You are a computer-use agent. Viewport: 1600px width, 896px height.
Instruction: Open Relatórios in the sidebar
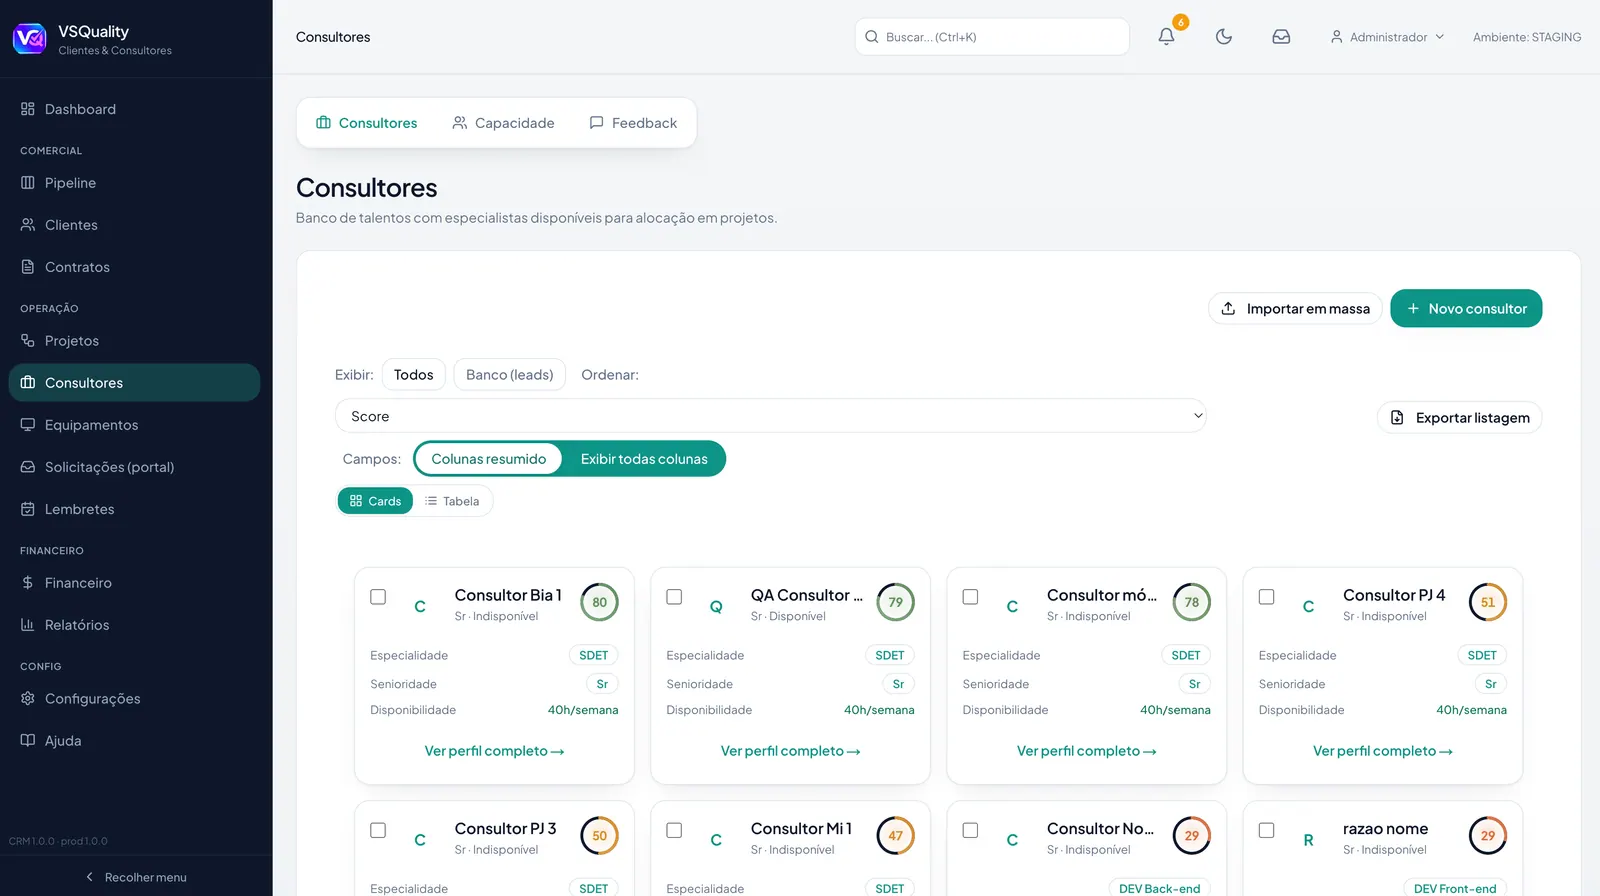[x=134, y=625]
